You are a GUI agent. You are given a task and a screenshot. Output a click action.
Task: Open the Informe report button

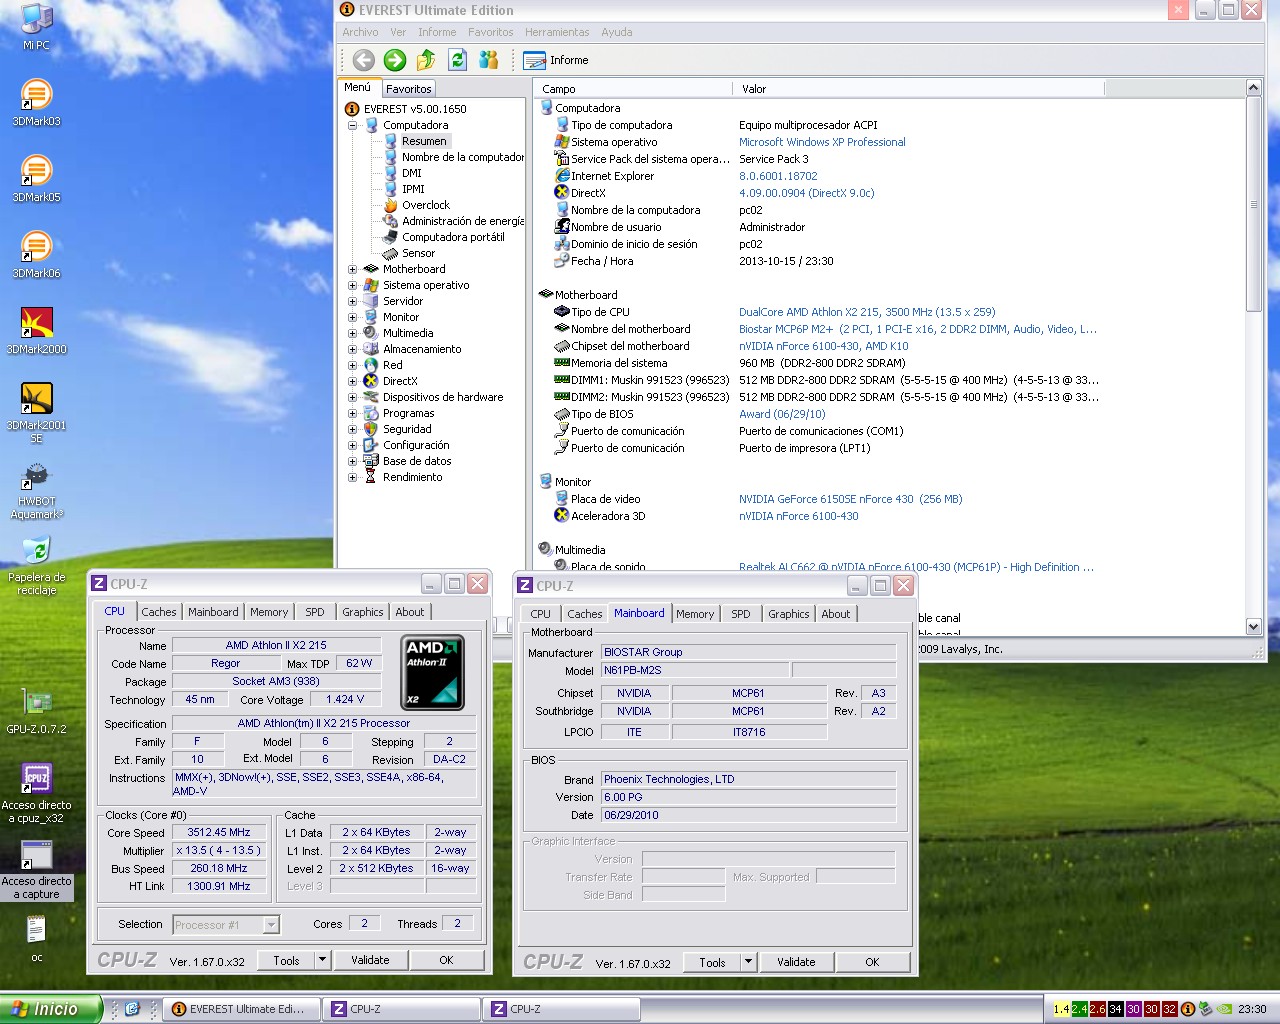point(556,60)
